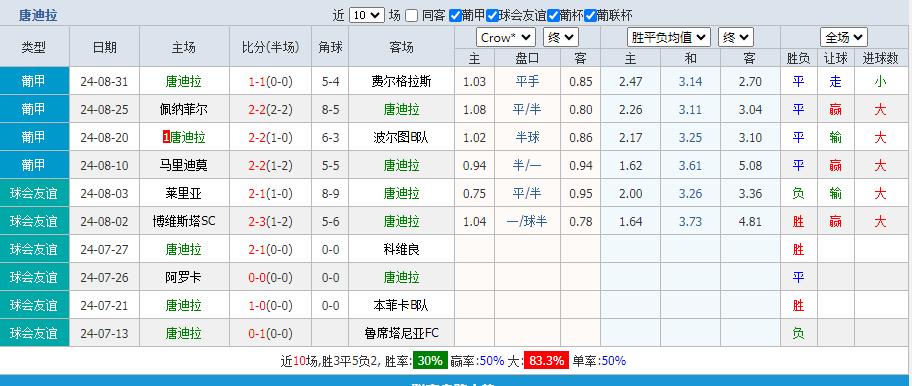
Task: Open away team 波尔图B队
Action: [401, 138]
